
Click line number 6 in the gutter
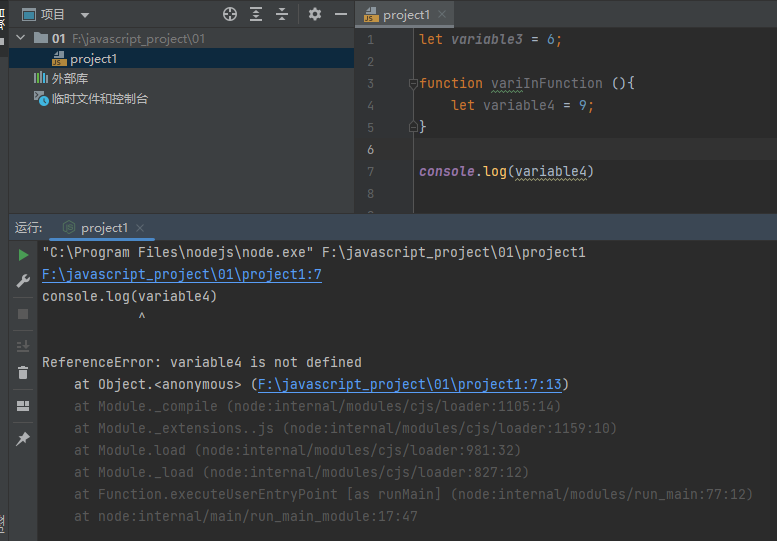(371, 150)
